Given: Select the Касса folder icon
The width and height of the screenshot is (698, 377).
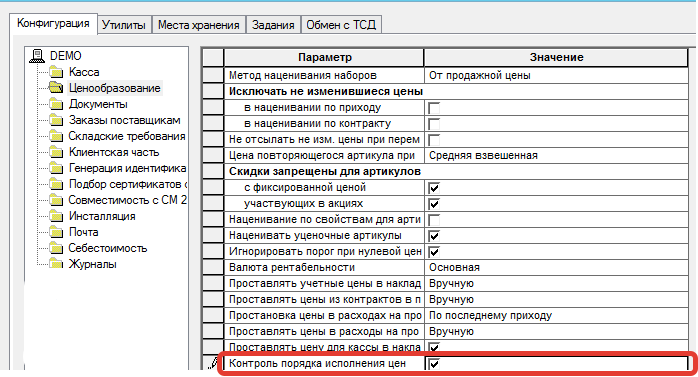Looking at the screenshot, I should pyautogui.click(x=56, y=72).
